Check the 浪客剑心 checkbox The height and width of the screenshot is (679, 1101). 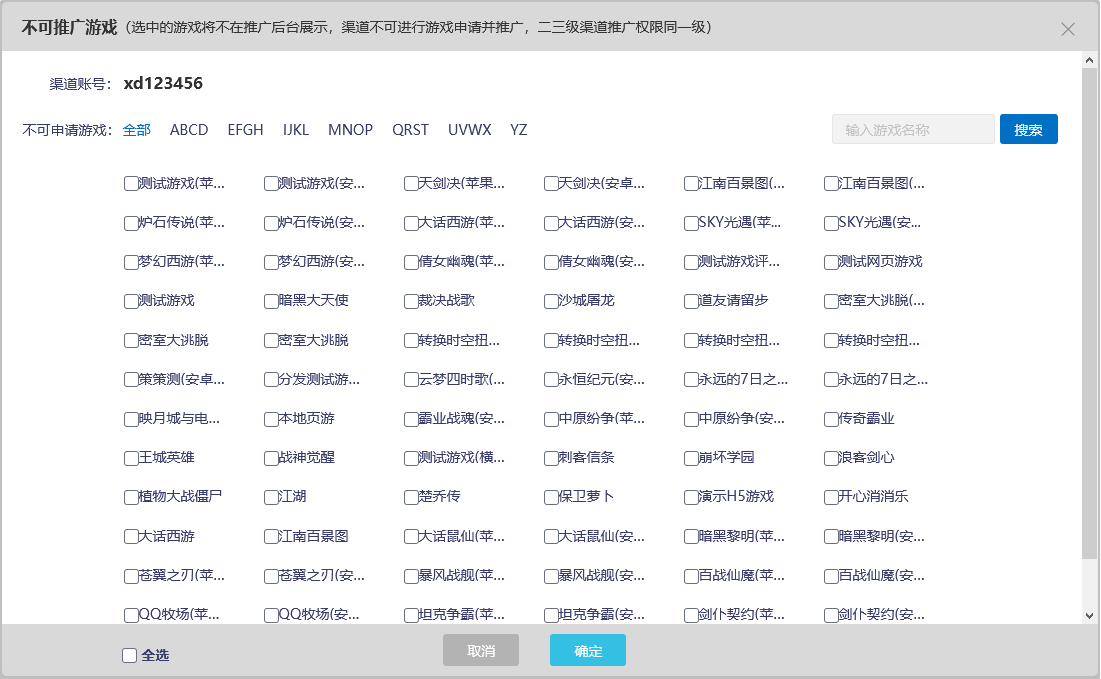tap(831, 459)
